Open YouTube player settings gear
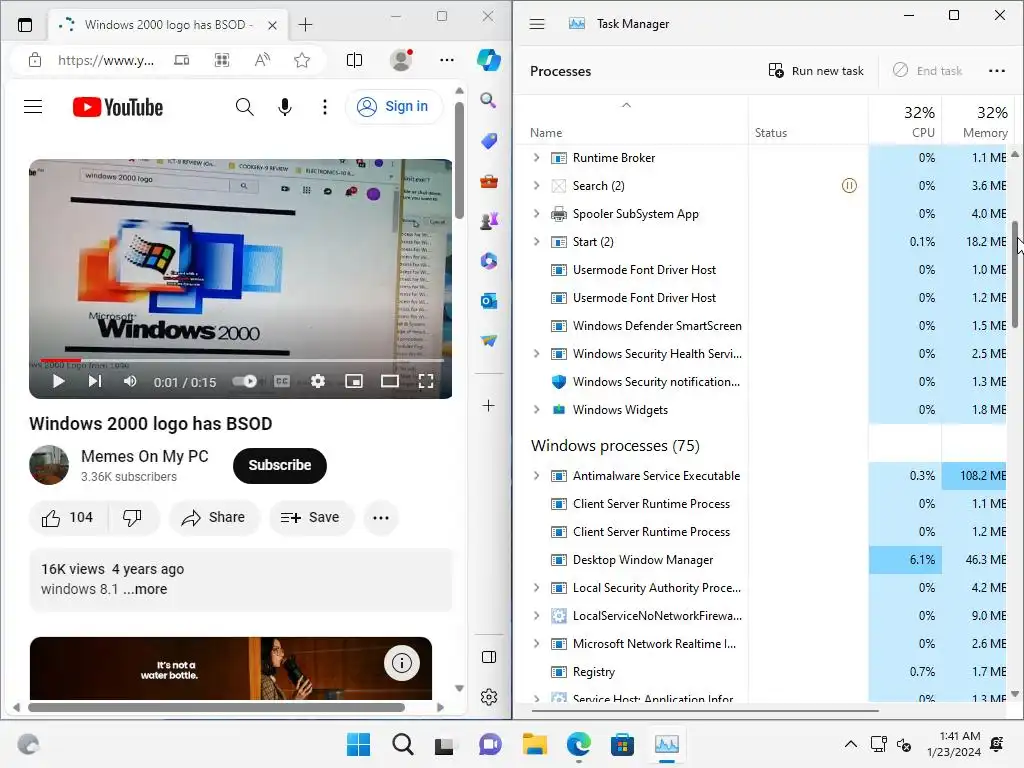Screen dimensions: 1024x768 [318, 381]
